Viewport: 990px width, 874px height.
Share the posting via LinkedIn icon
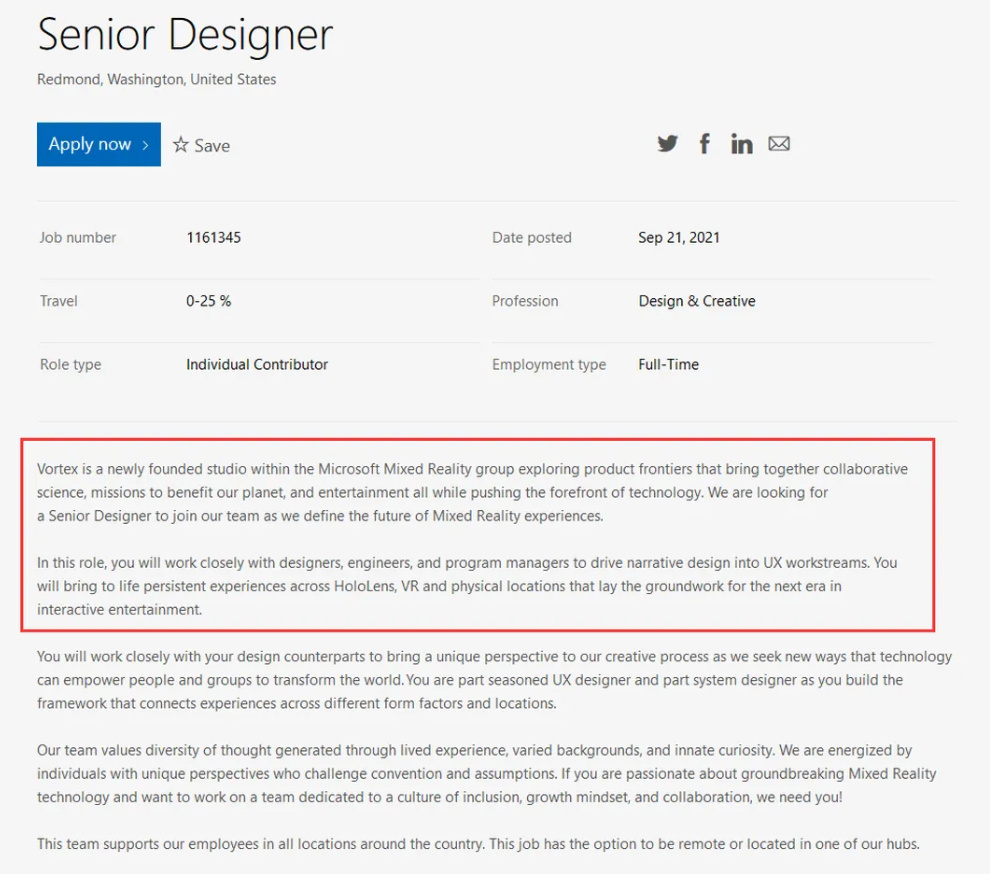click(x=741, y=144)
